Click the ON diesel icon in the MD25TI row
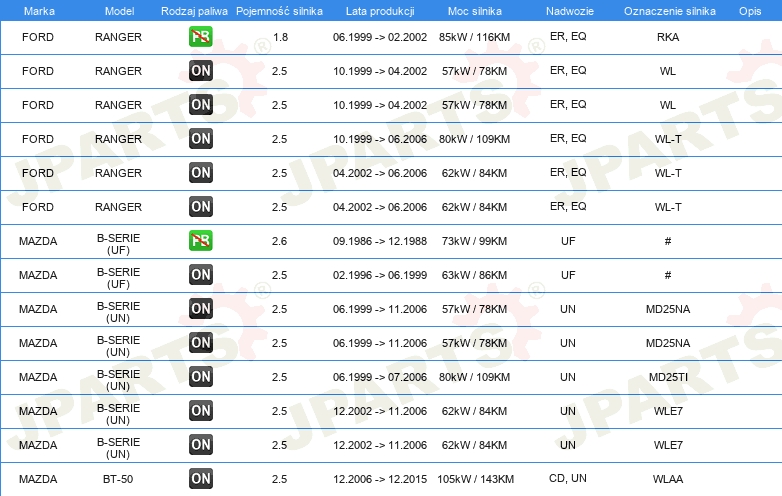Image resolution: width=782 pixels, height=496 pixels. click(x=200, y=377)
